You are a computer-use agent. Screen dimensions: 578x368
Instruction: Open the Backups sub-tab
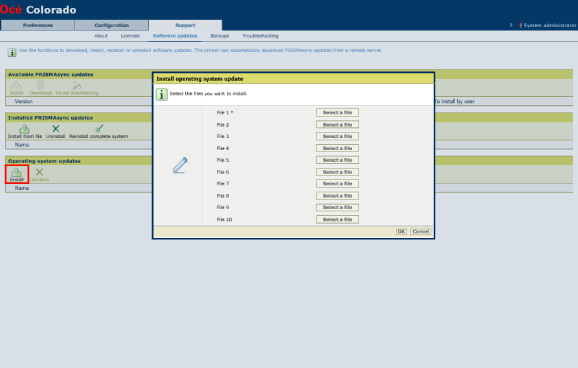click(x=220, y=36)
